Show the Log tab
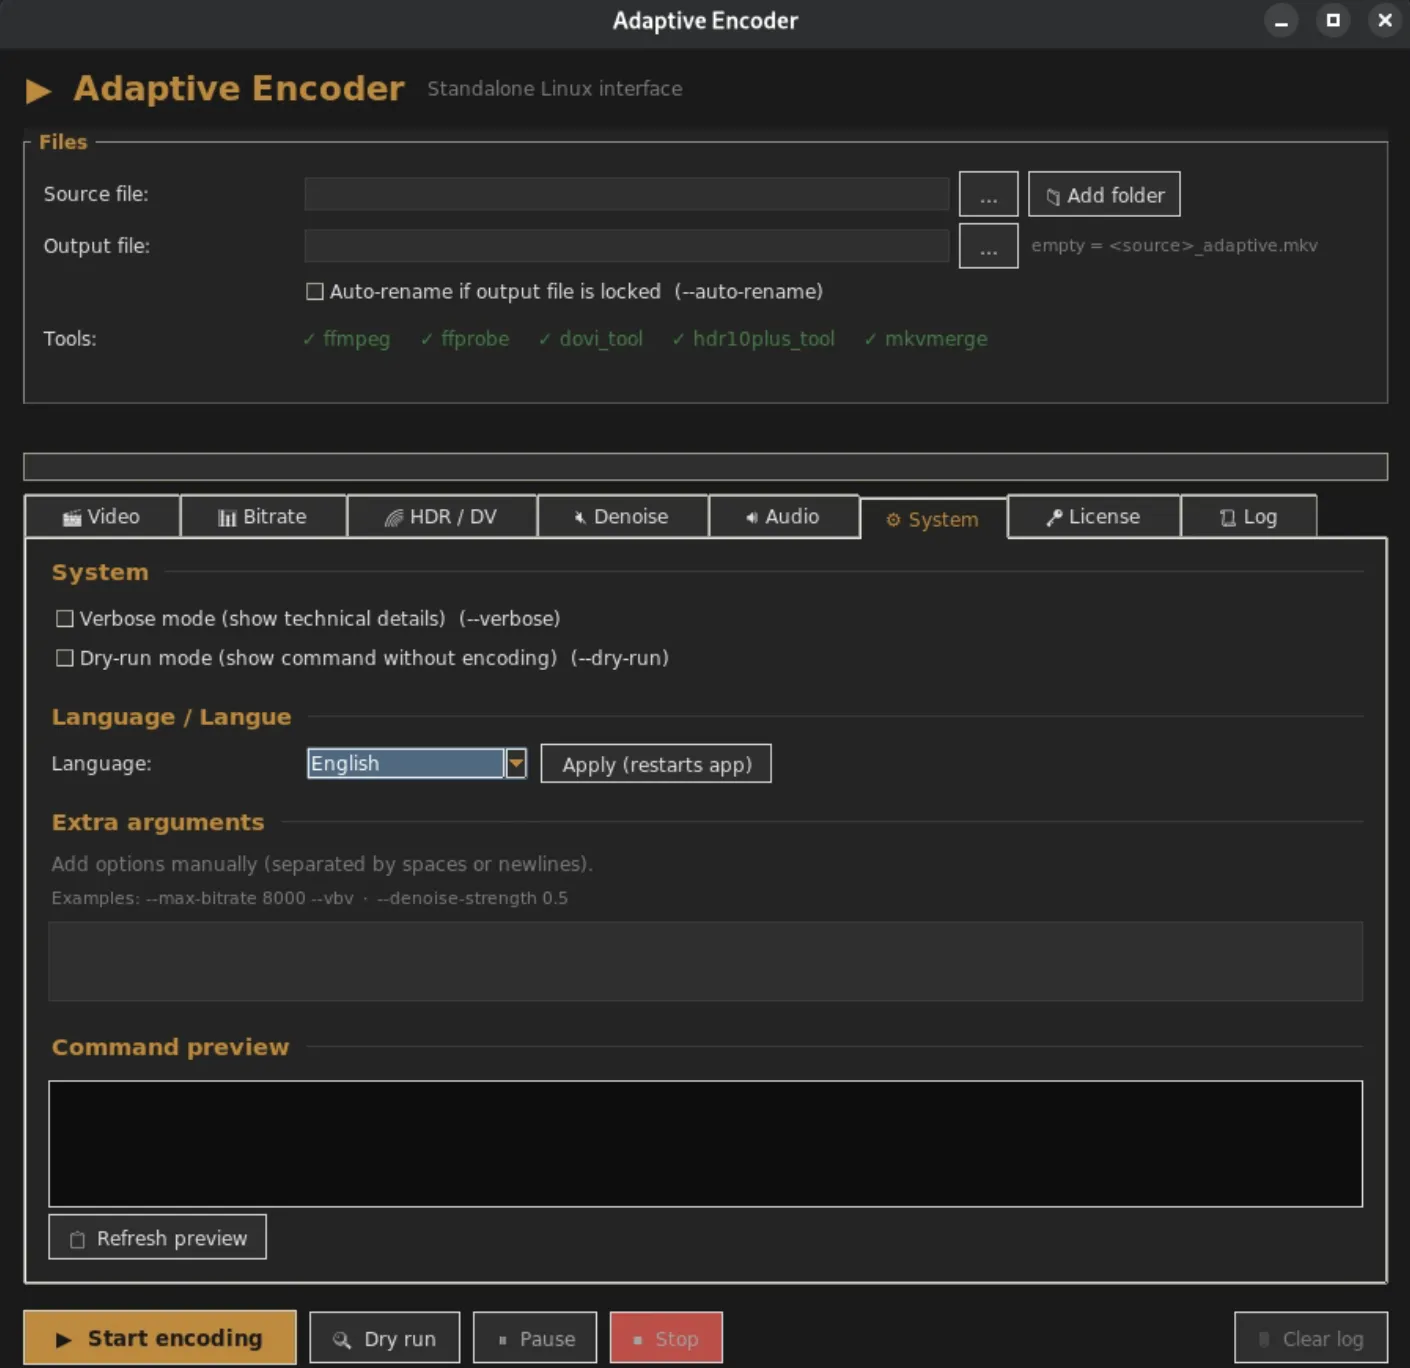Screen dimensions: 1410x1368 coord(1249,517)
